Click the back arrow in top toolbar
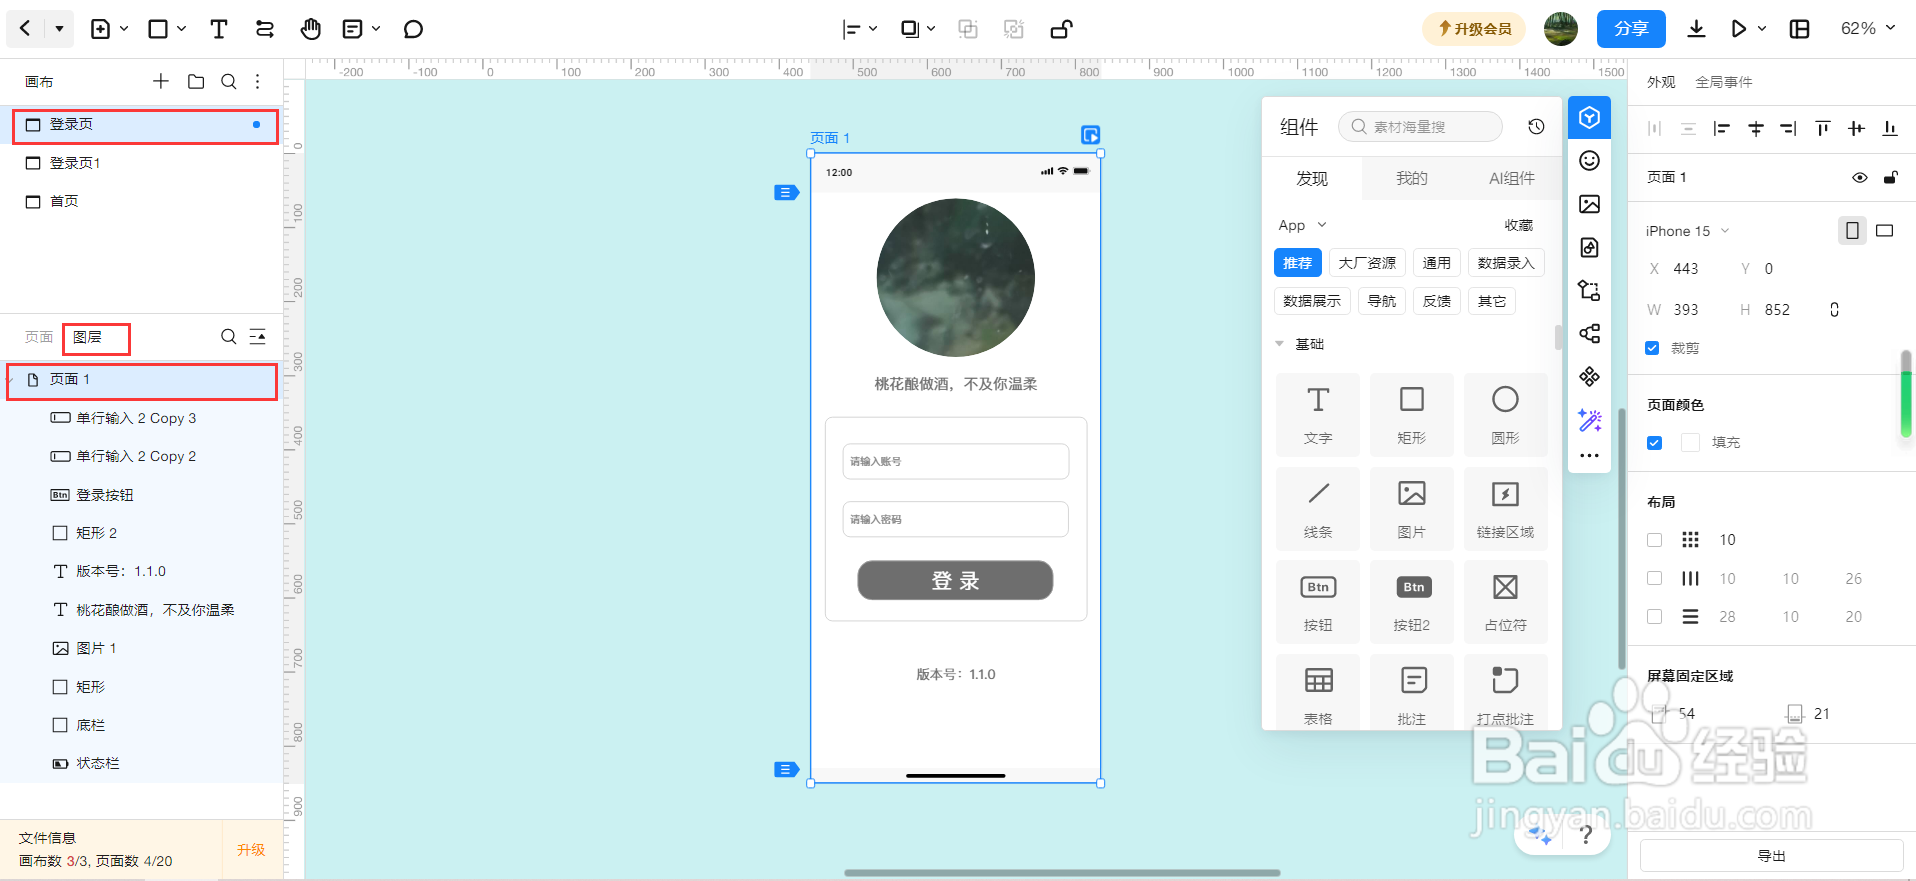This screenshot has height=881, width=1916. (25, 29)
